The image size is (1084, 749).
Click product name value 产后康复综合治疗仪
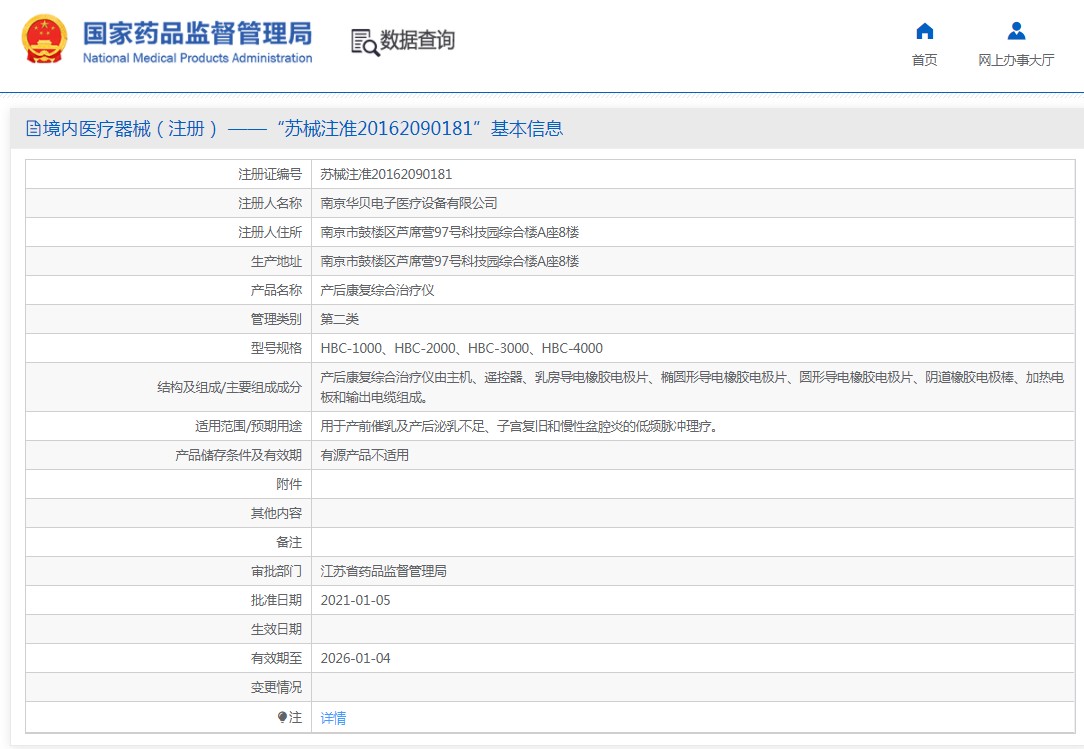pos(377,290)
